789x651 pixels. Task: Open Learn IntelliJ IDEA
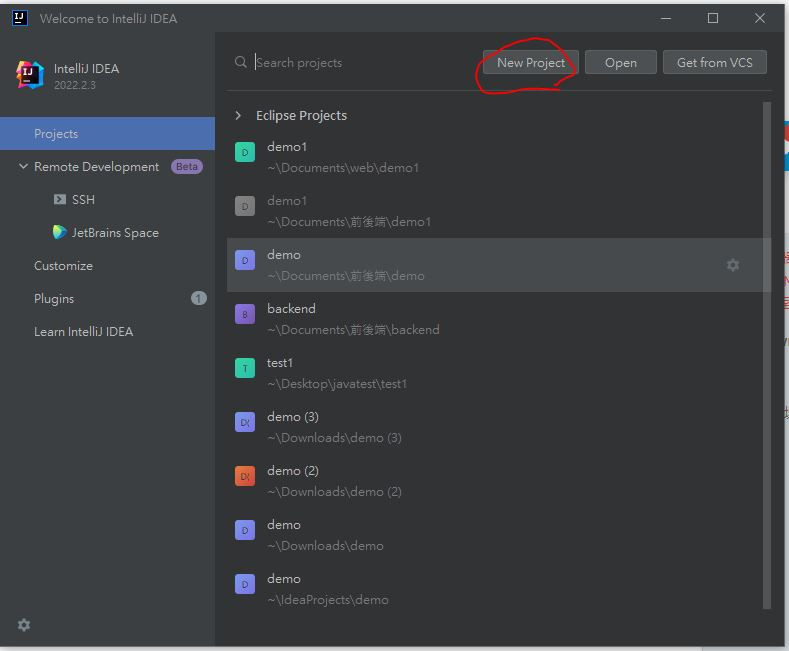[x=107, y=332]
